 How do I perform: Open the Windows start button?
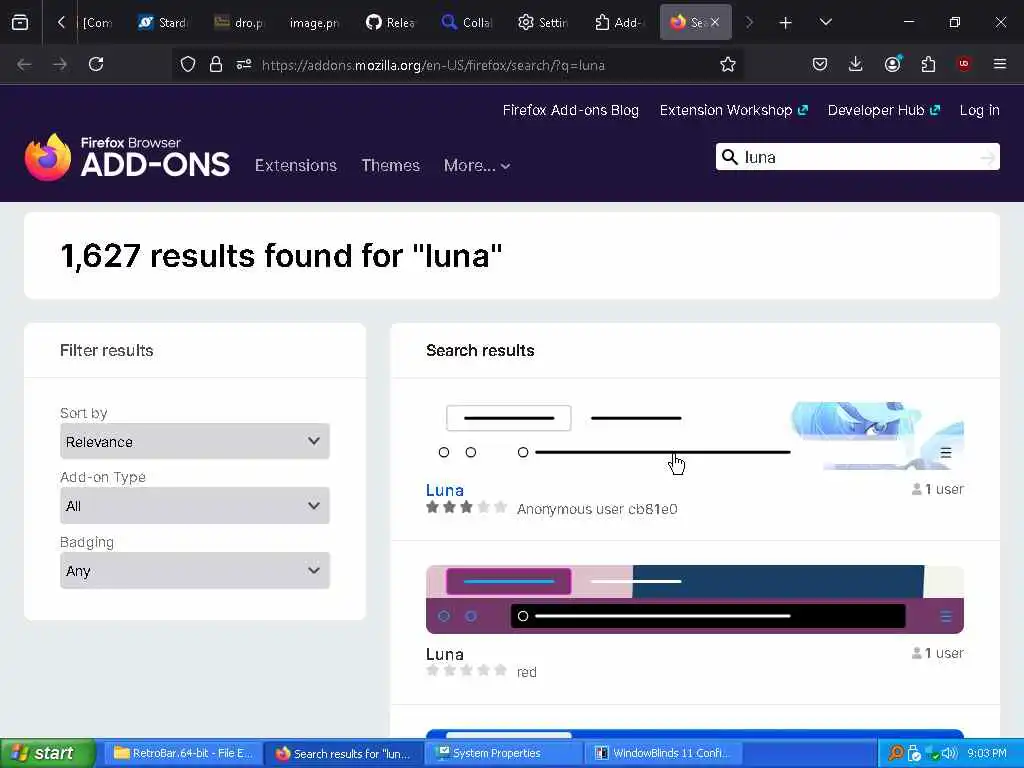[x=48, y=753]
